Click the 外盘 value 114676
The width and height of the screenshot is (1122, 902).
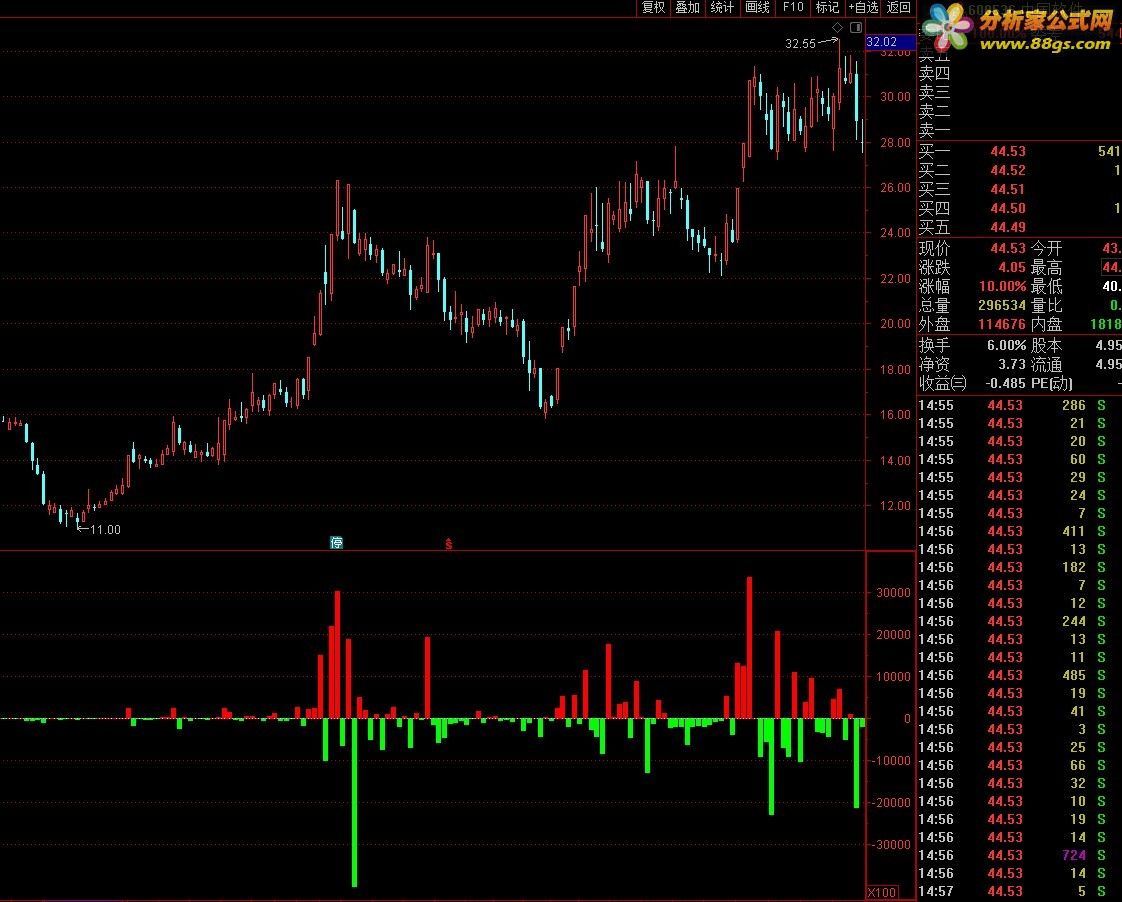(1002, 325)
